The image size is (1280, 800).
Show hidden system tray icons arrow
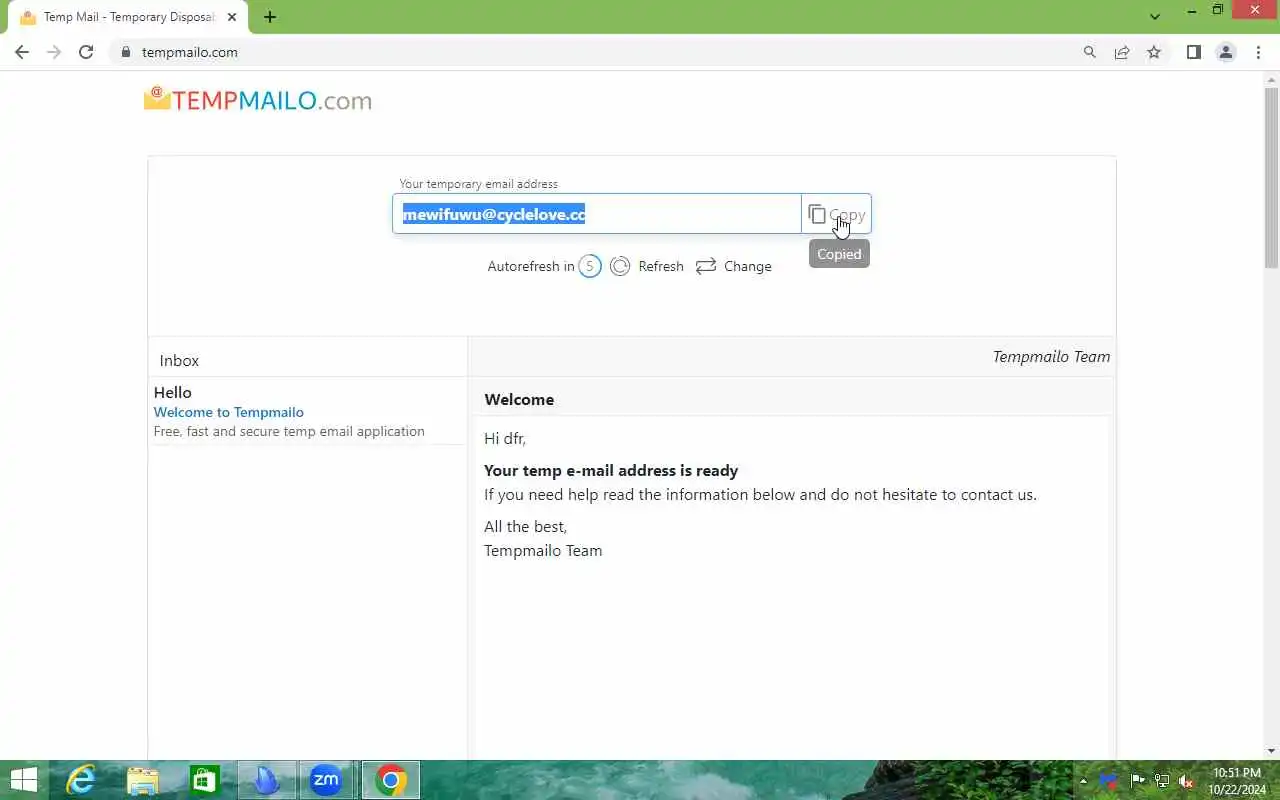pos(1083,781)
